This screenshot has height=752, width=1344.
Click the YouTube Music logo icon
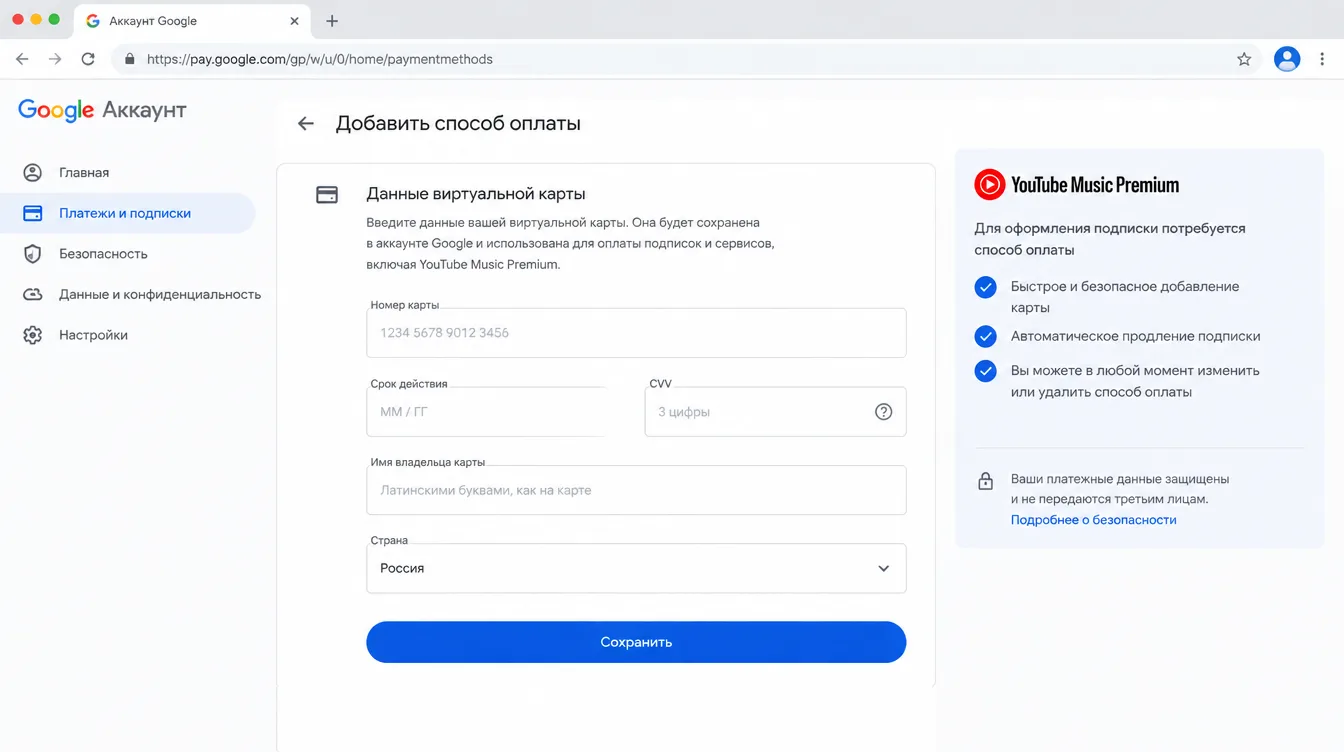(x=990, y=184)
